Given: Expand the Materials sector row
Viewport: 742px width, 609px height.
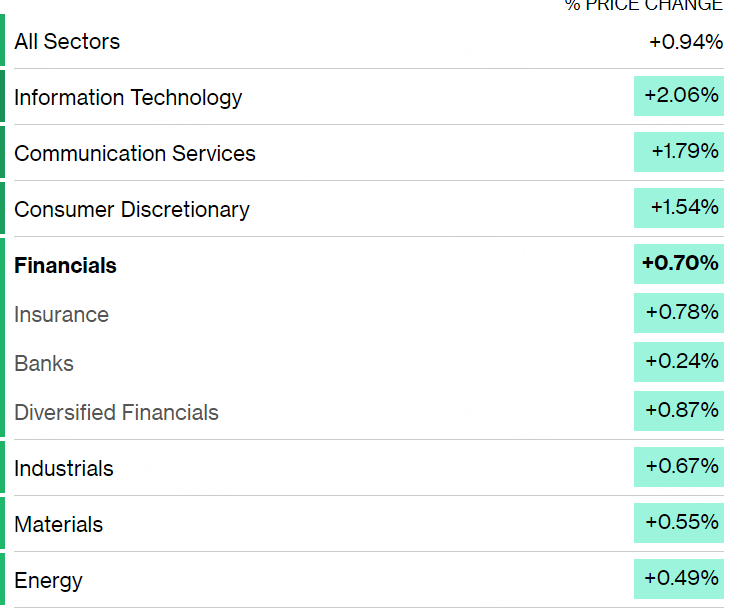Looking at the screenshot, I should click(x=59, y=525).
